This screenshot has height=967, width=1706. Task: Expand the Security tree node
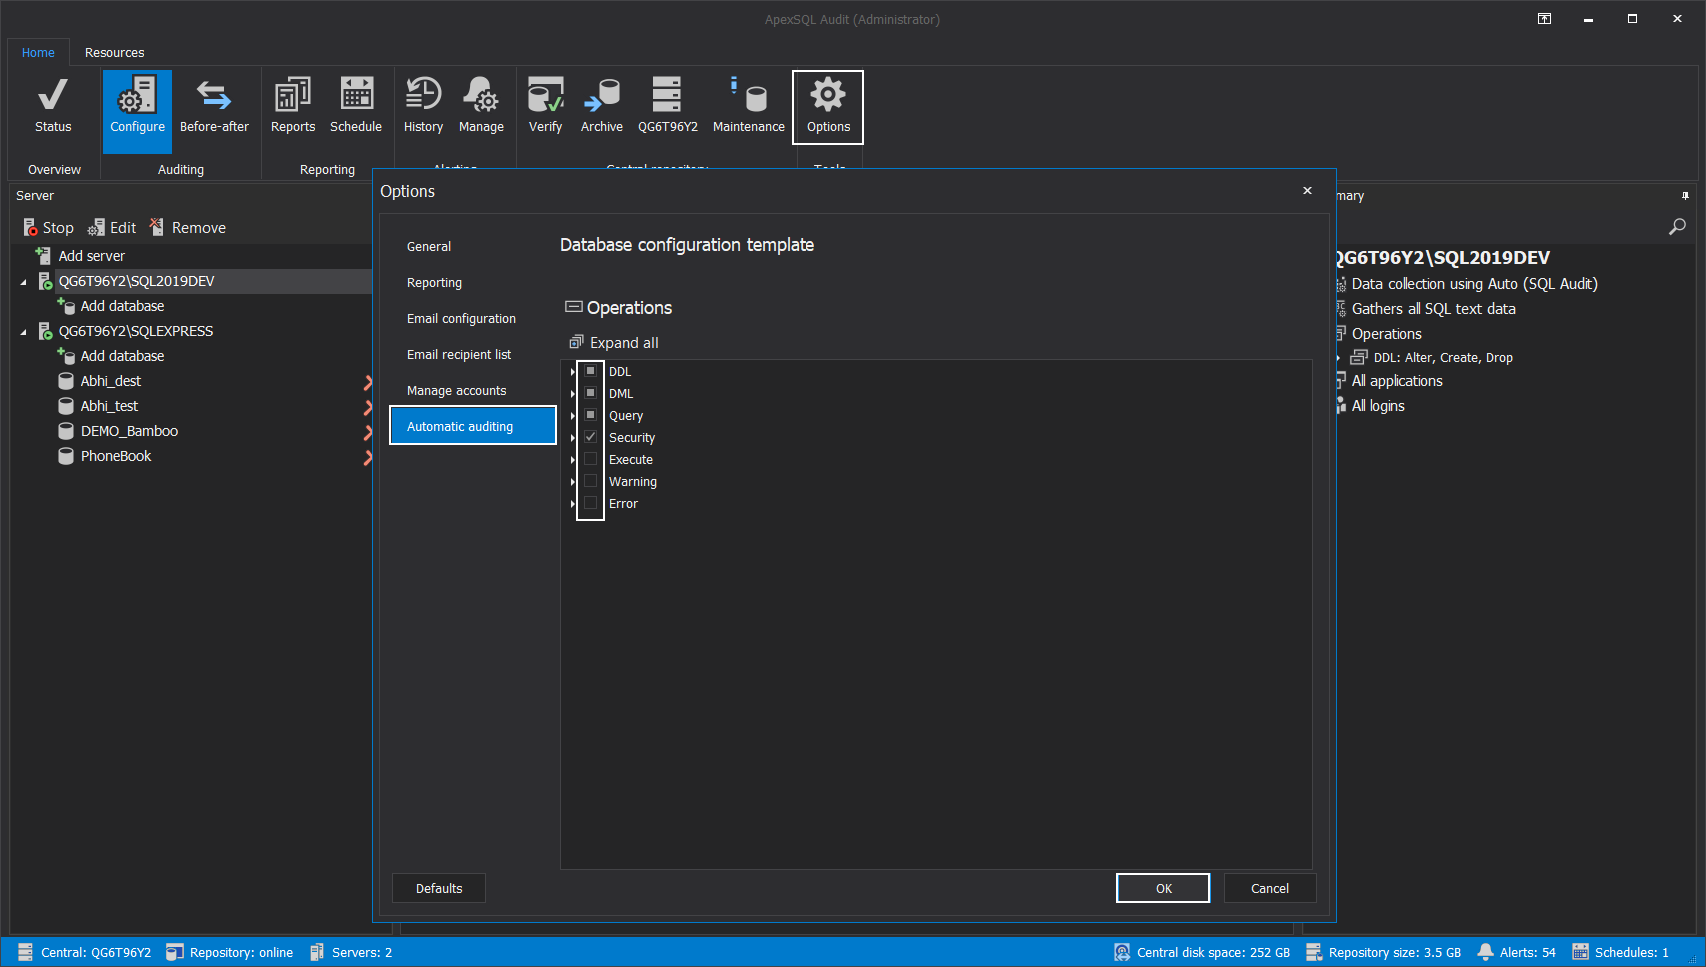(x=573, y=438)
